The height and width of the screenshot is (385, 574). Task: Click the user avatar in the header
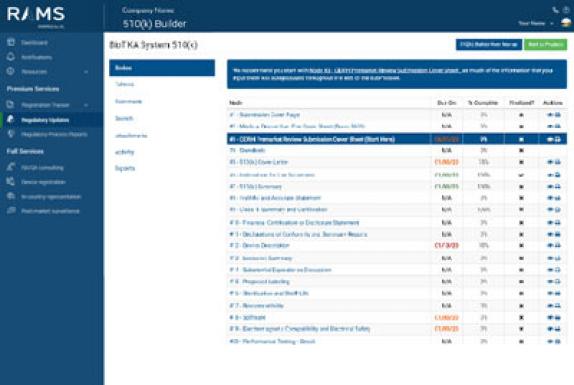tap(566, 23)
